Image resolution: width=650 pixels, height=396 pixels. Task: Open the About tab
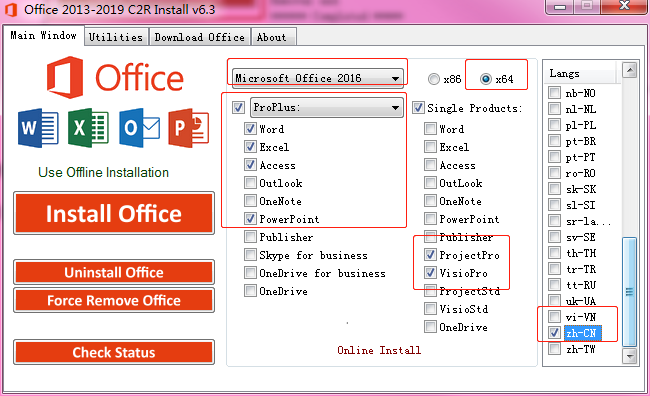(273, 37)
